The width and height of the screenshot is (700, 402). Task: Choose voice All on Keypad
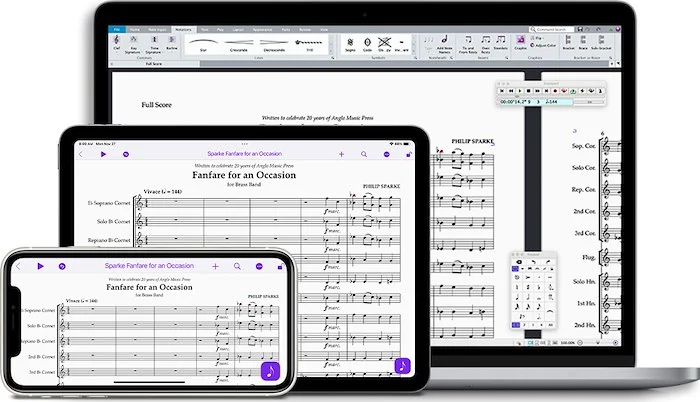point(550,325)
